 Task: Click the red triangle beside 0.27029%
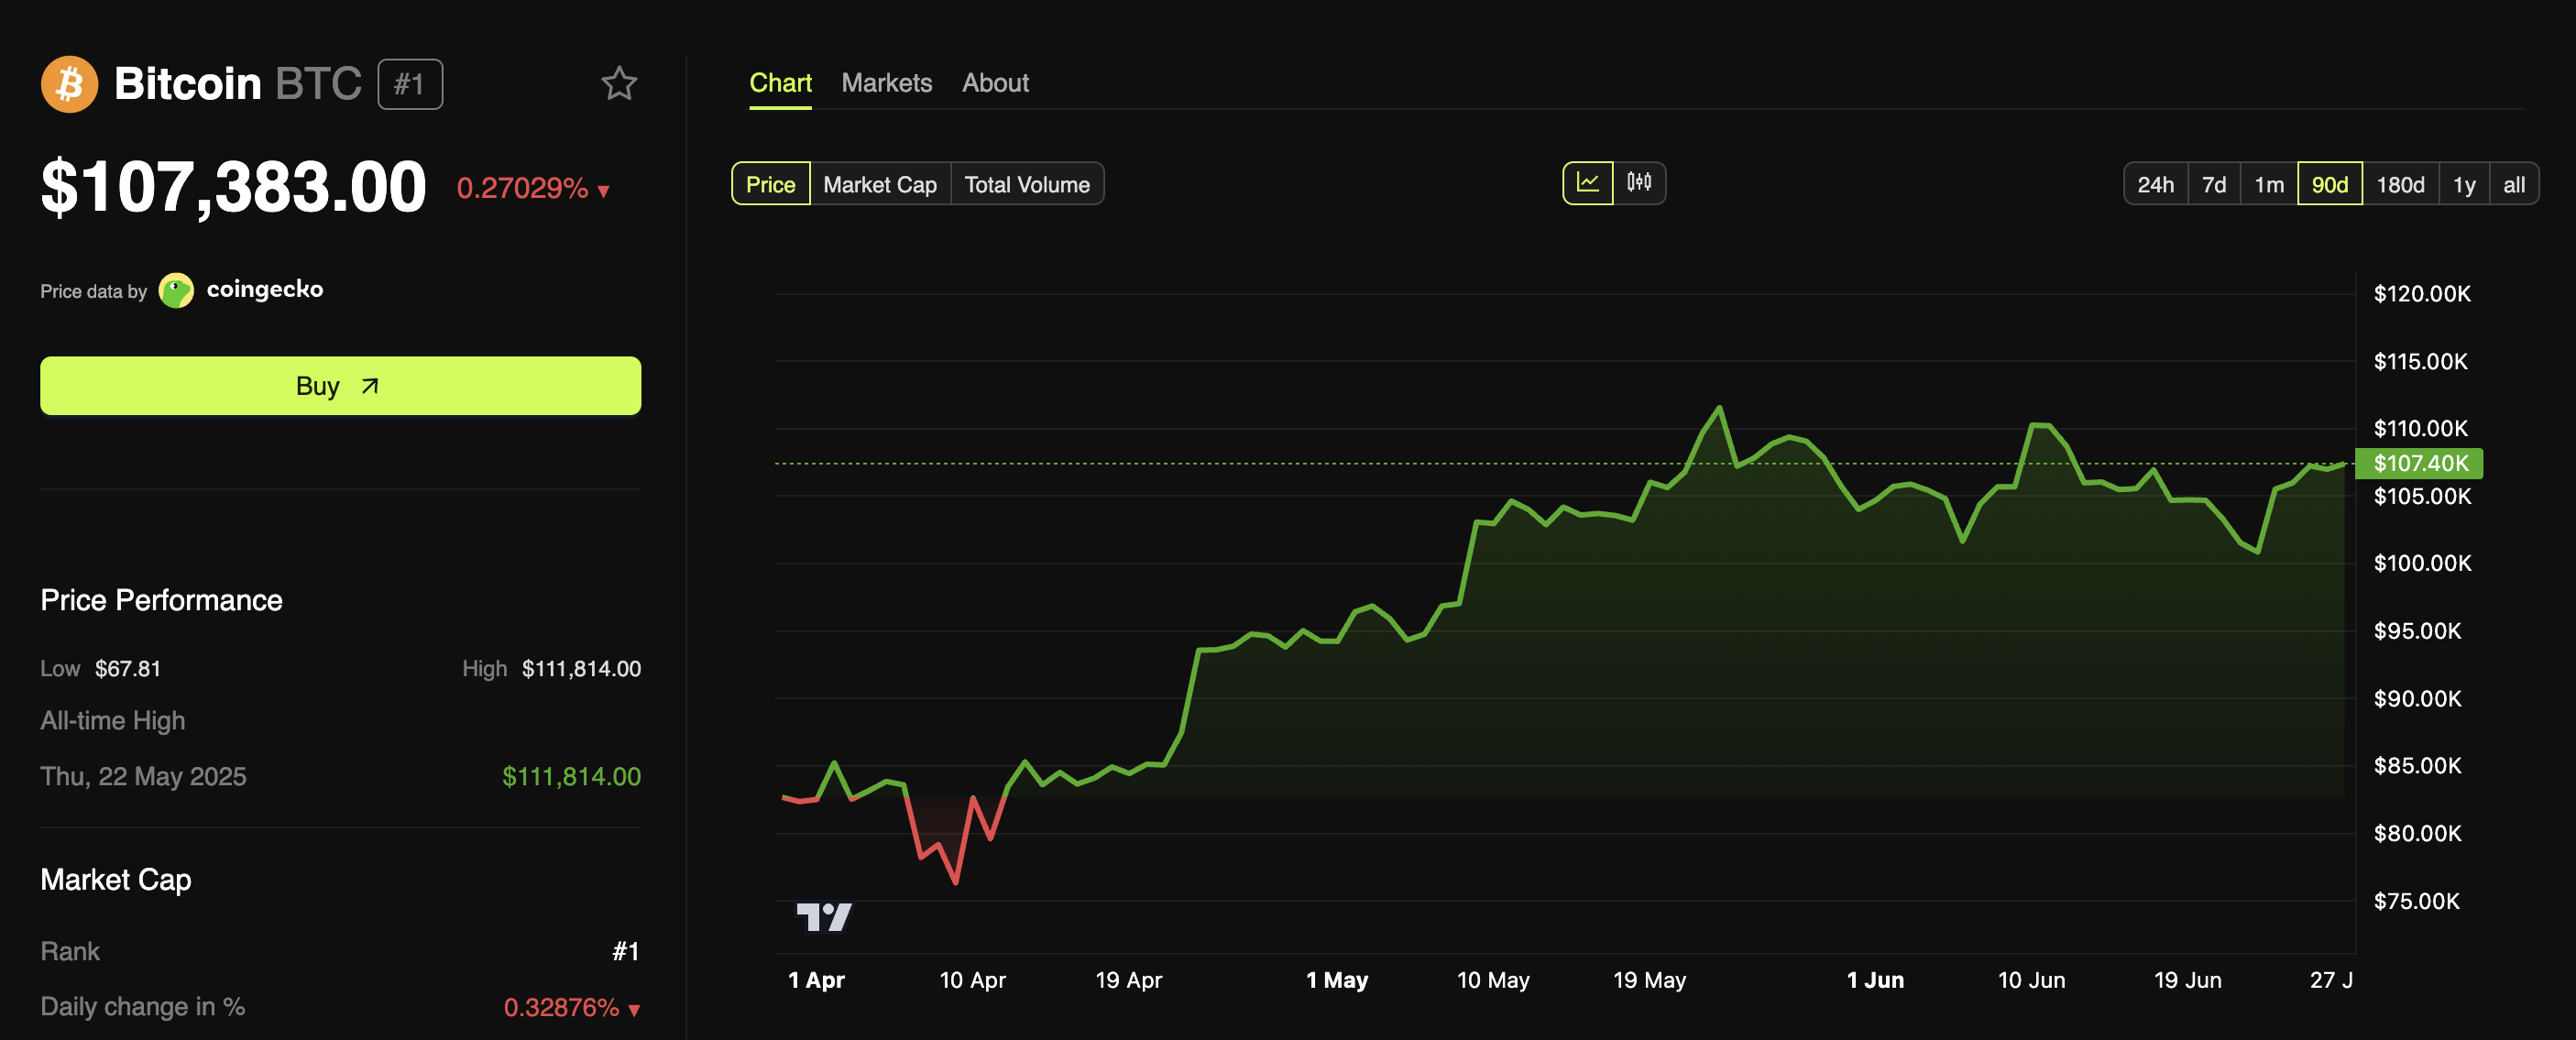pos(602,189)
